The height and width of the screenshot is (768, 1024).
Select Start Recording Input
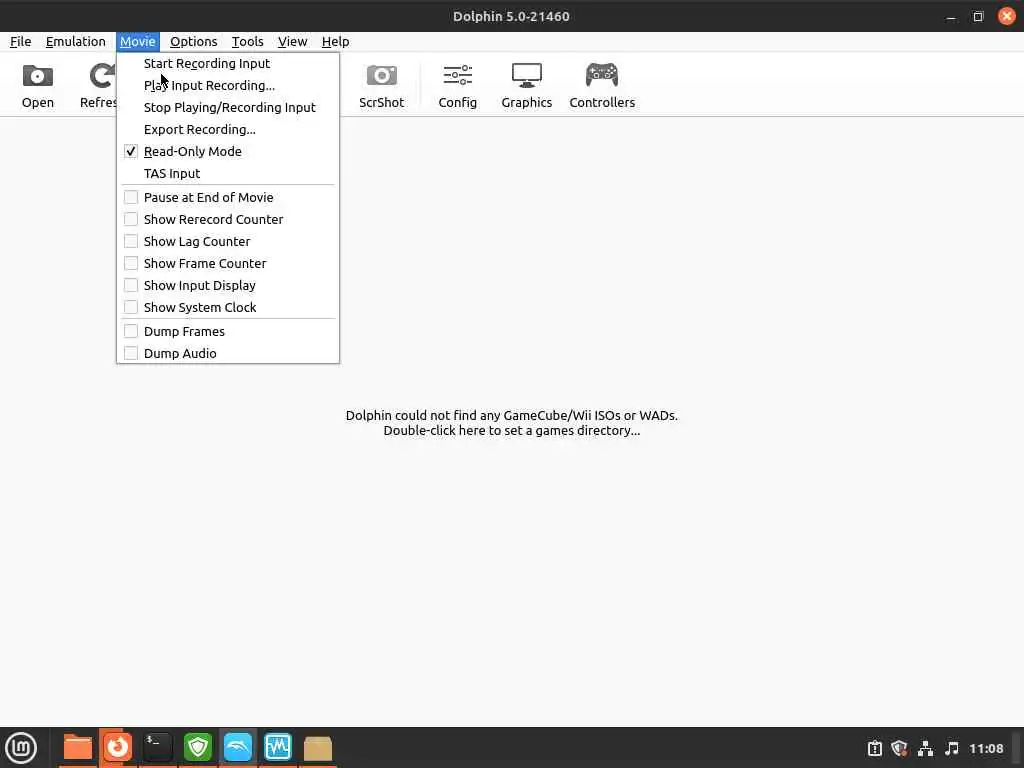[x=227, y=63]
